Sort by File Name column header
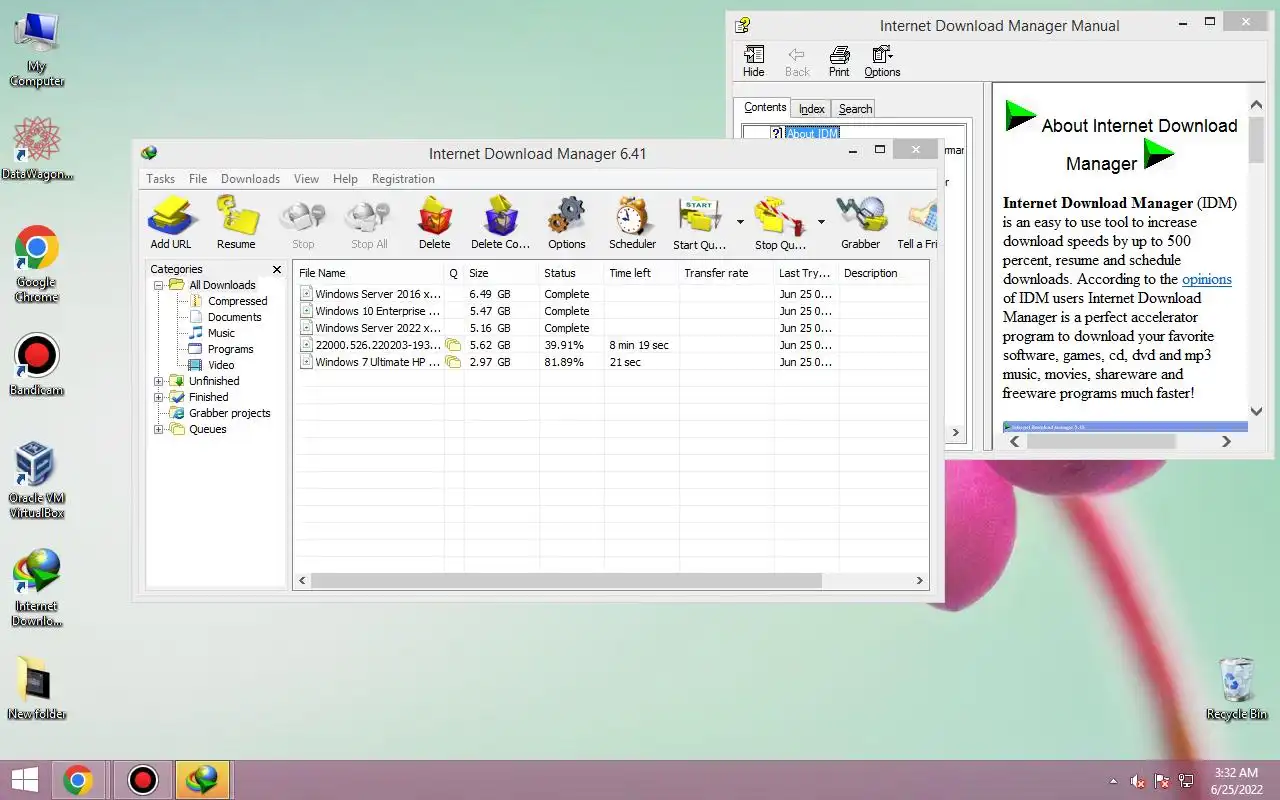Image resolution: width=1280 pixels, height=800 pixels. point(369,273)
